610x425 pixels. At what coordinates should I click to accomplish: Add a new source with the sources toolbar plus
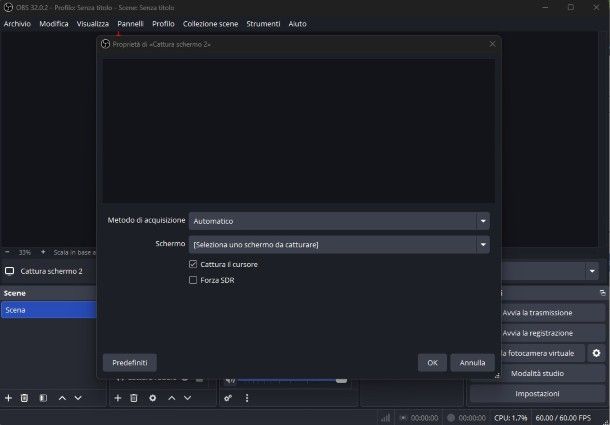[x=117, y=398]
